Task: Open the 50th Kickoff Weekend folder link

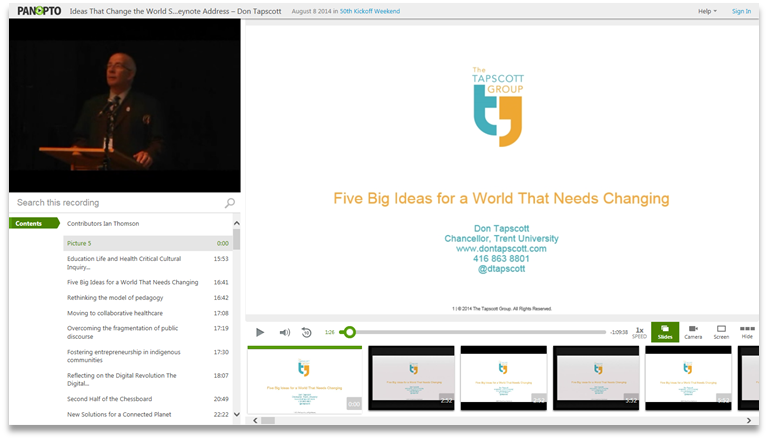Action: coord(370,11)
